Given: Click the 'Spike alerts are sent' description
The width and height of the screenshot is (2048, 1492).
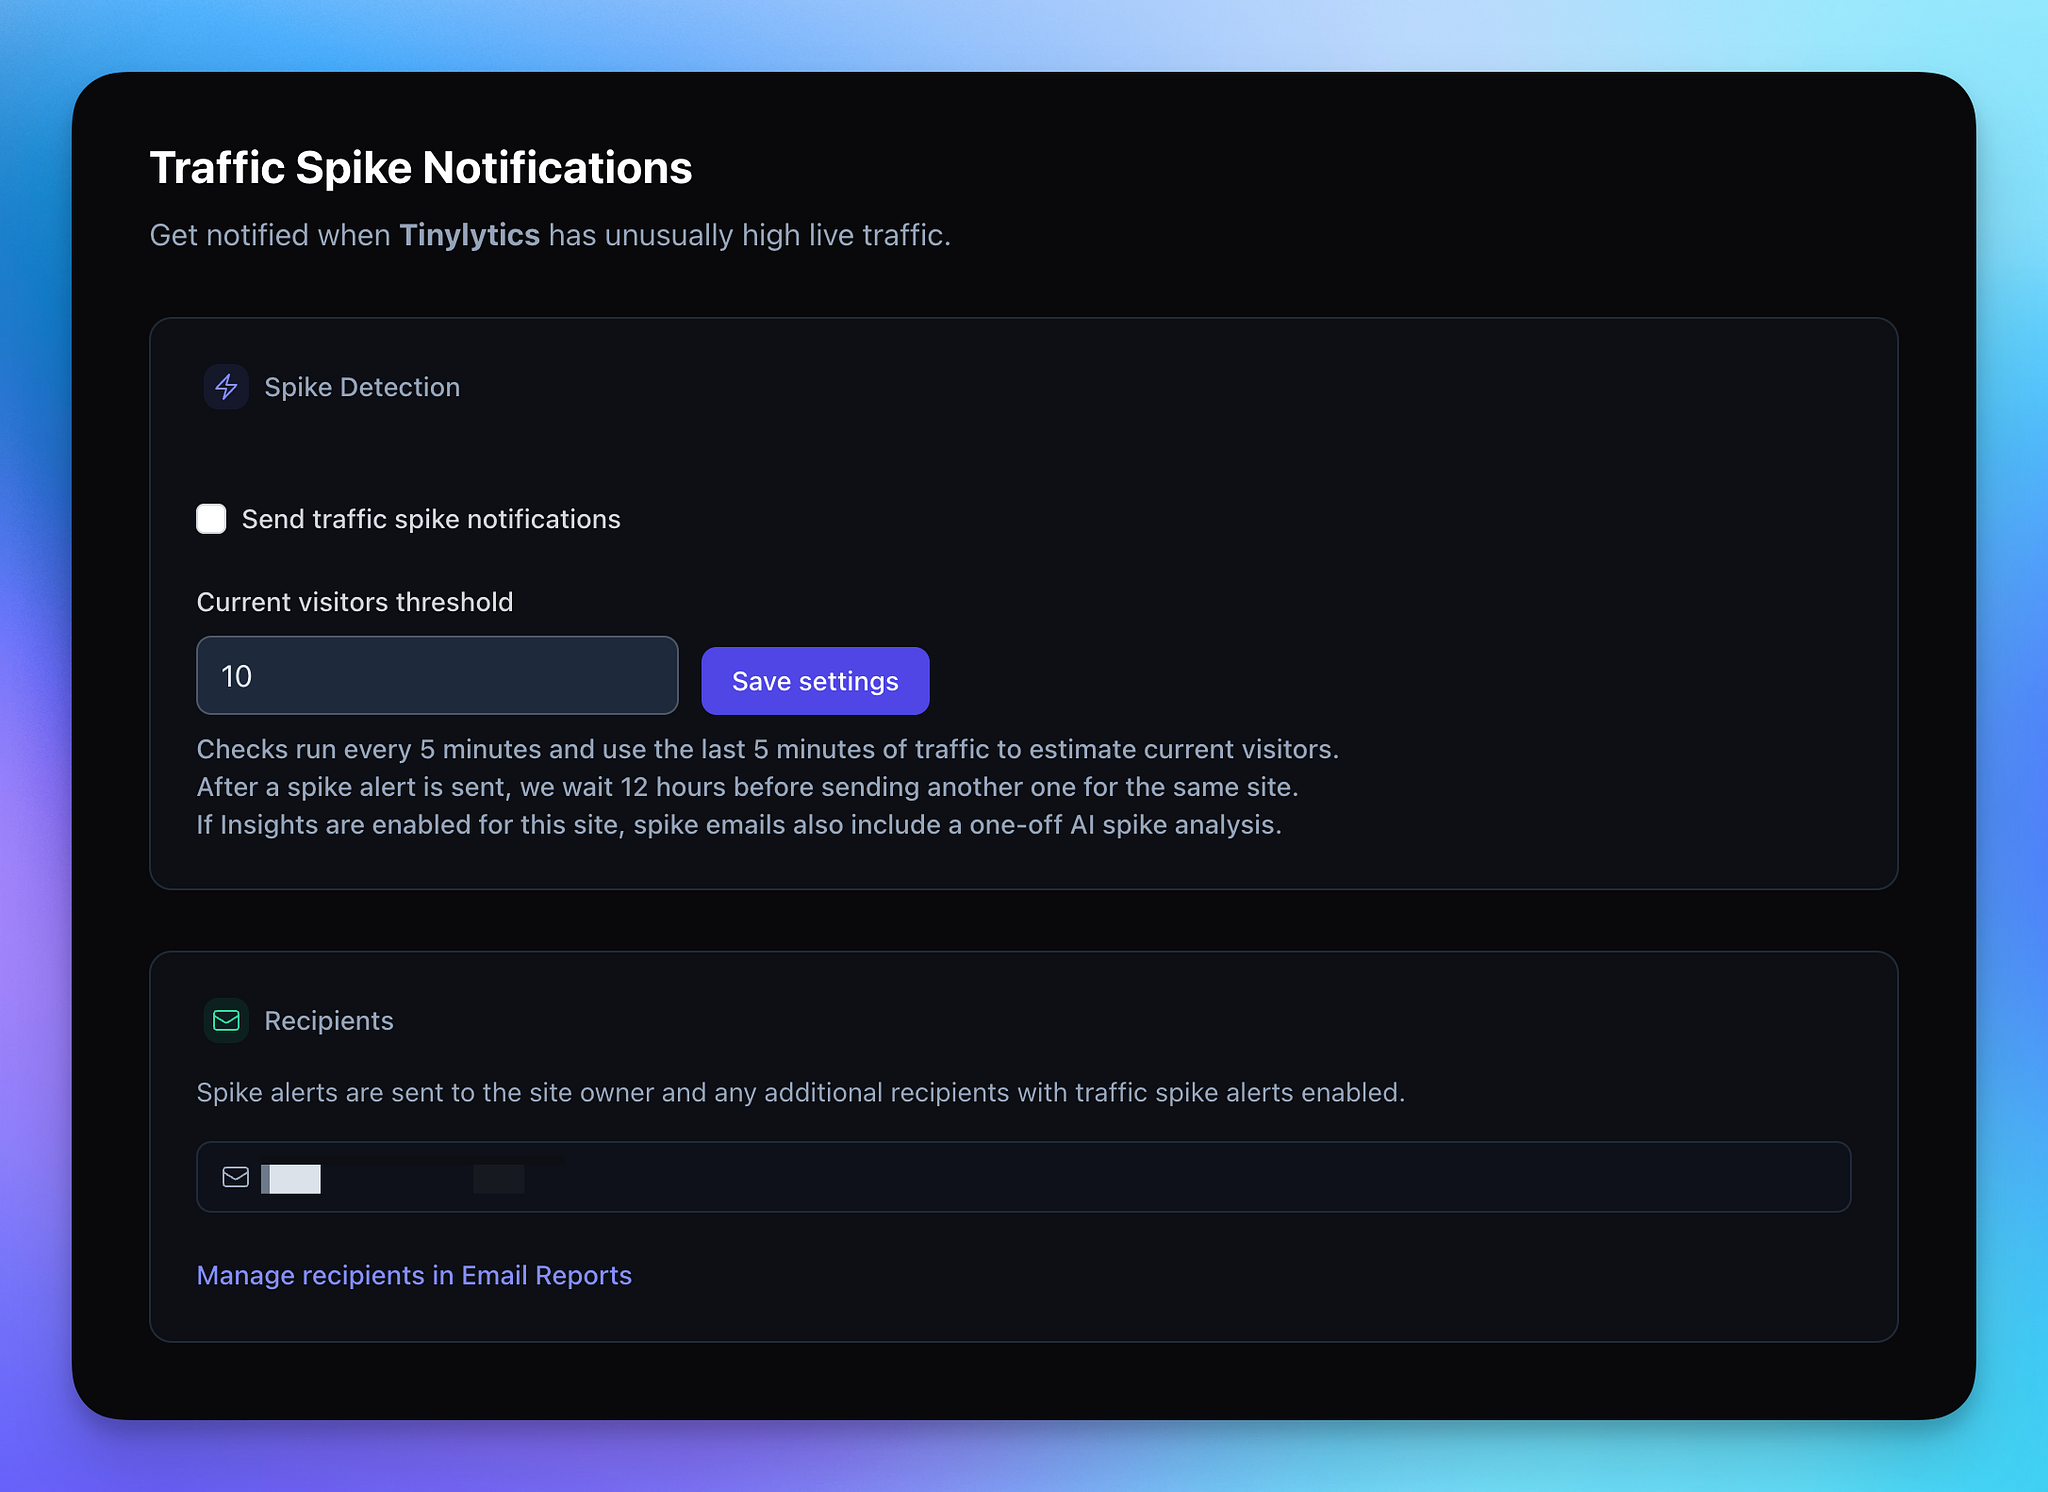Looking at the screenshot, I should click(800, 1092).
